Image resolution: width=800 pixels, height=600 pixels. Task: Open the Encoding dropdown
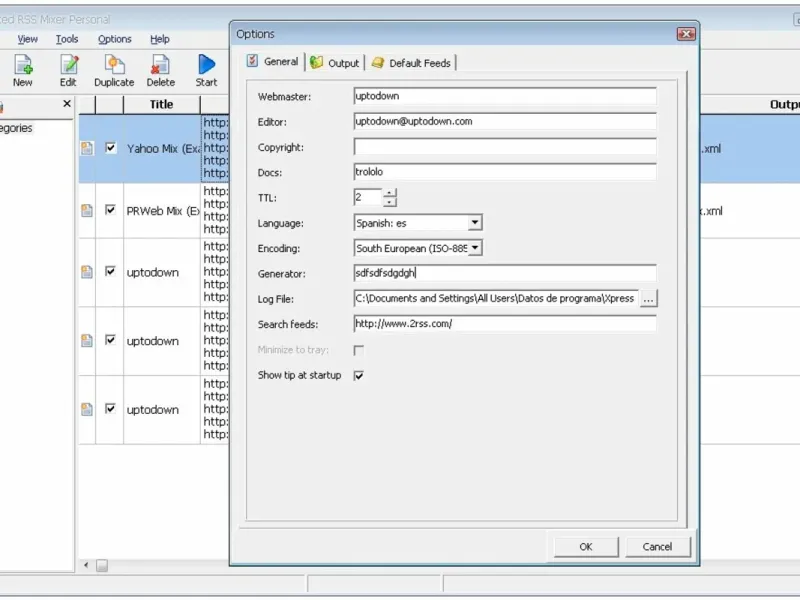474,248
